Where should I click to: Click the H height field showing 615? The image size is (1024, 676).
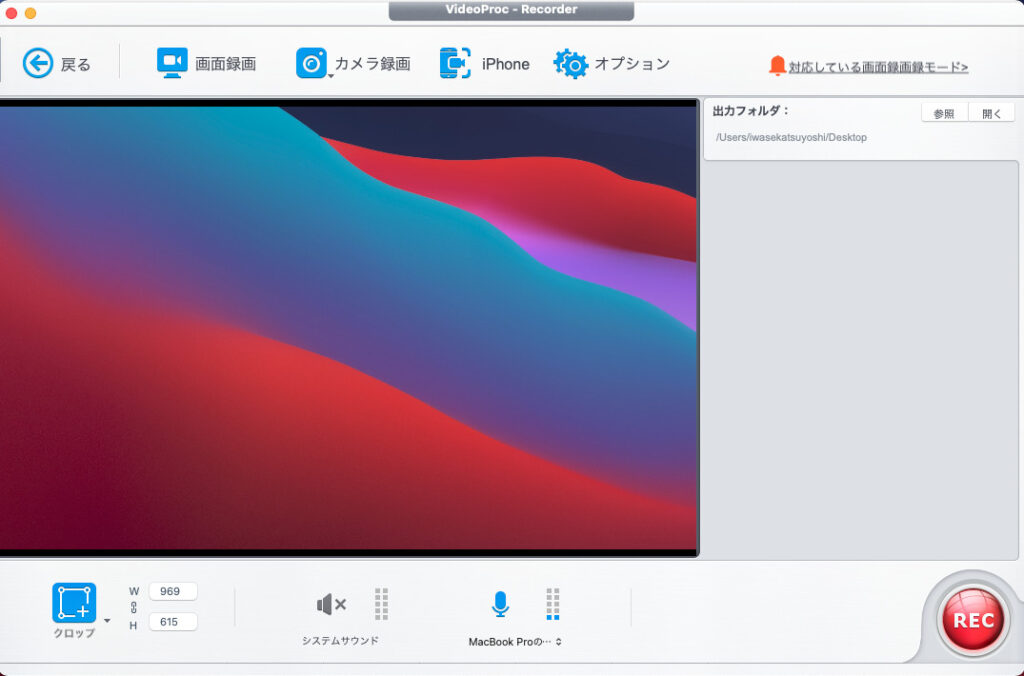coord(173,622)
